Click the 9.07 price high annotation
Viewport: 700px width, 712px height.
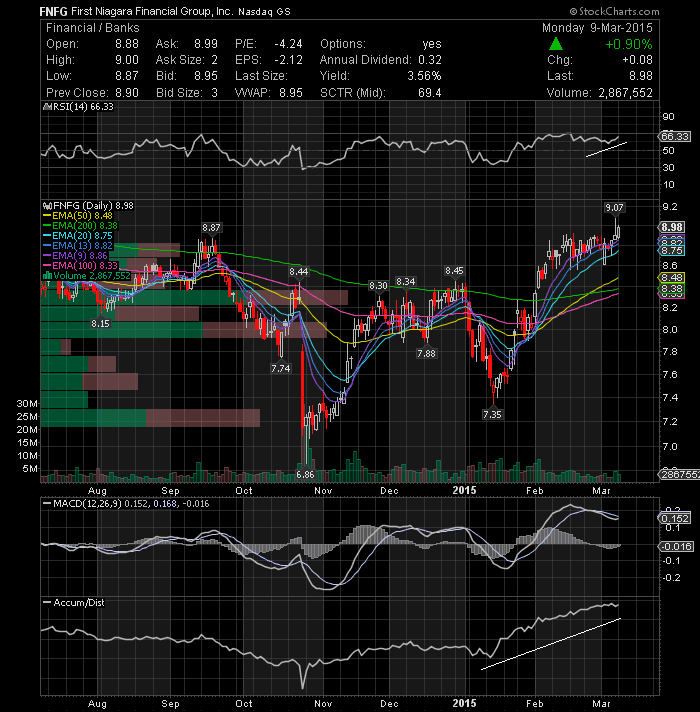(x=614, y=208)
